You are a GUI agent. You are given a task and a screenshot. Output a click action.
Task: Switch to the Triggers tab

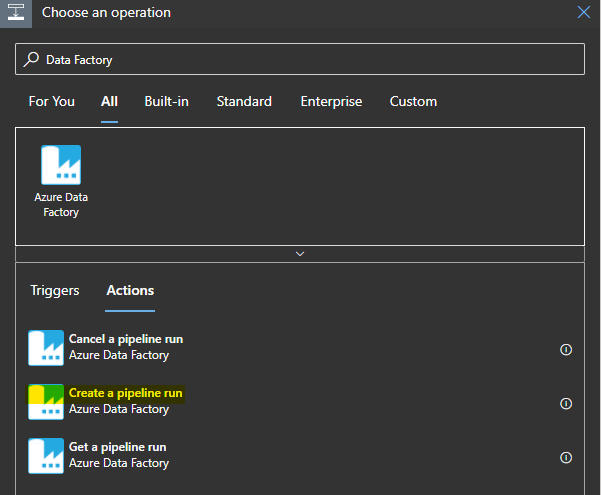click(55, 290)
